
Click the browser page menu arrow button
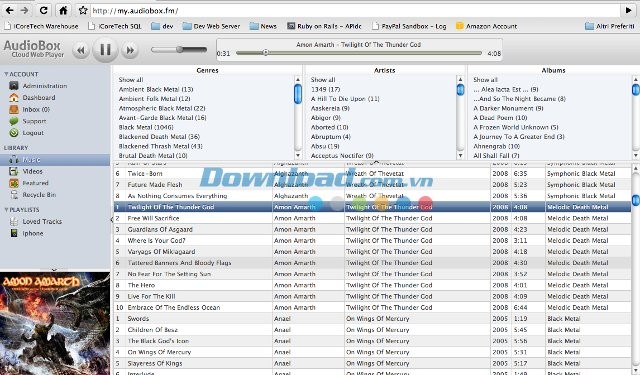[629, 10]
